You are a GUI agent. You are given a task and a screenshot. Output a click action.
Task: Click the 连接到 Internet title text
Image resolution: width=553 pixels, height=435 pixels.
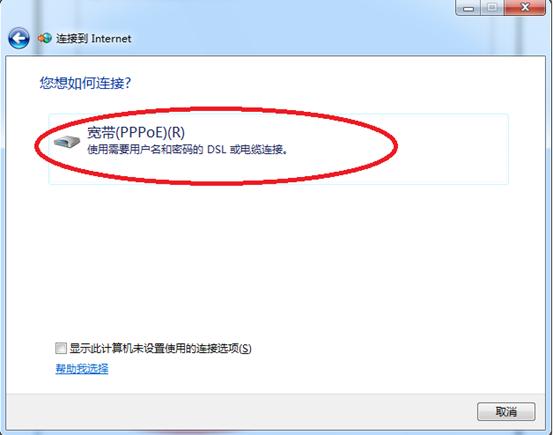coord(93,38)
